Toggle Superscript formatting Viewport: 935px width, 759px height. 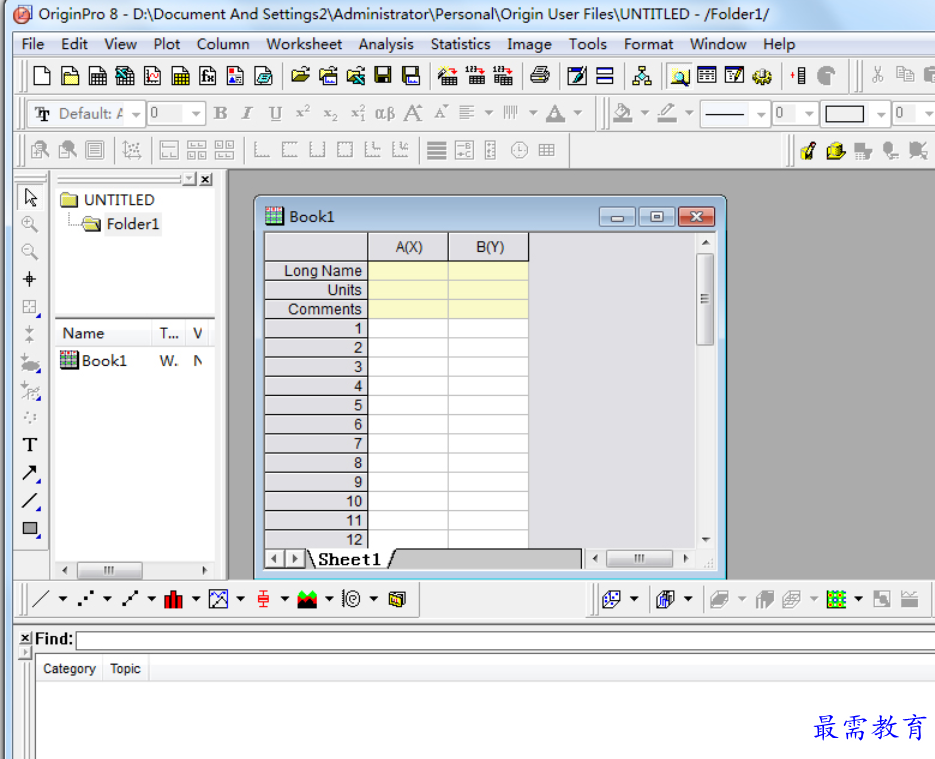(303, 113)
